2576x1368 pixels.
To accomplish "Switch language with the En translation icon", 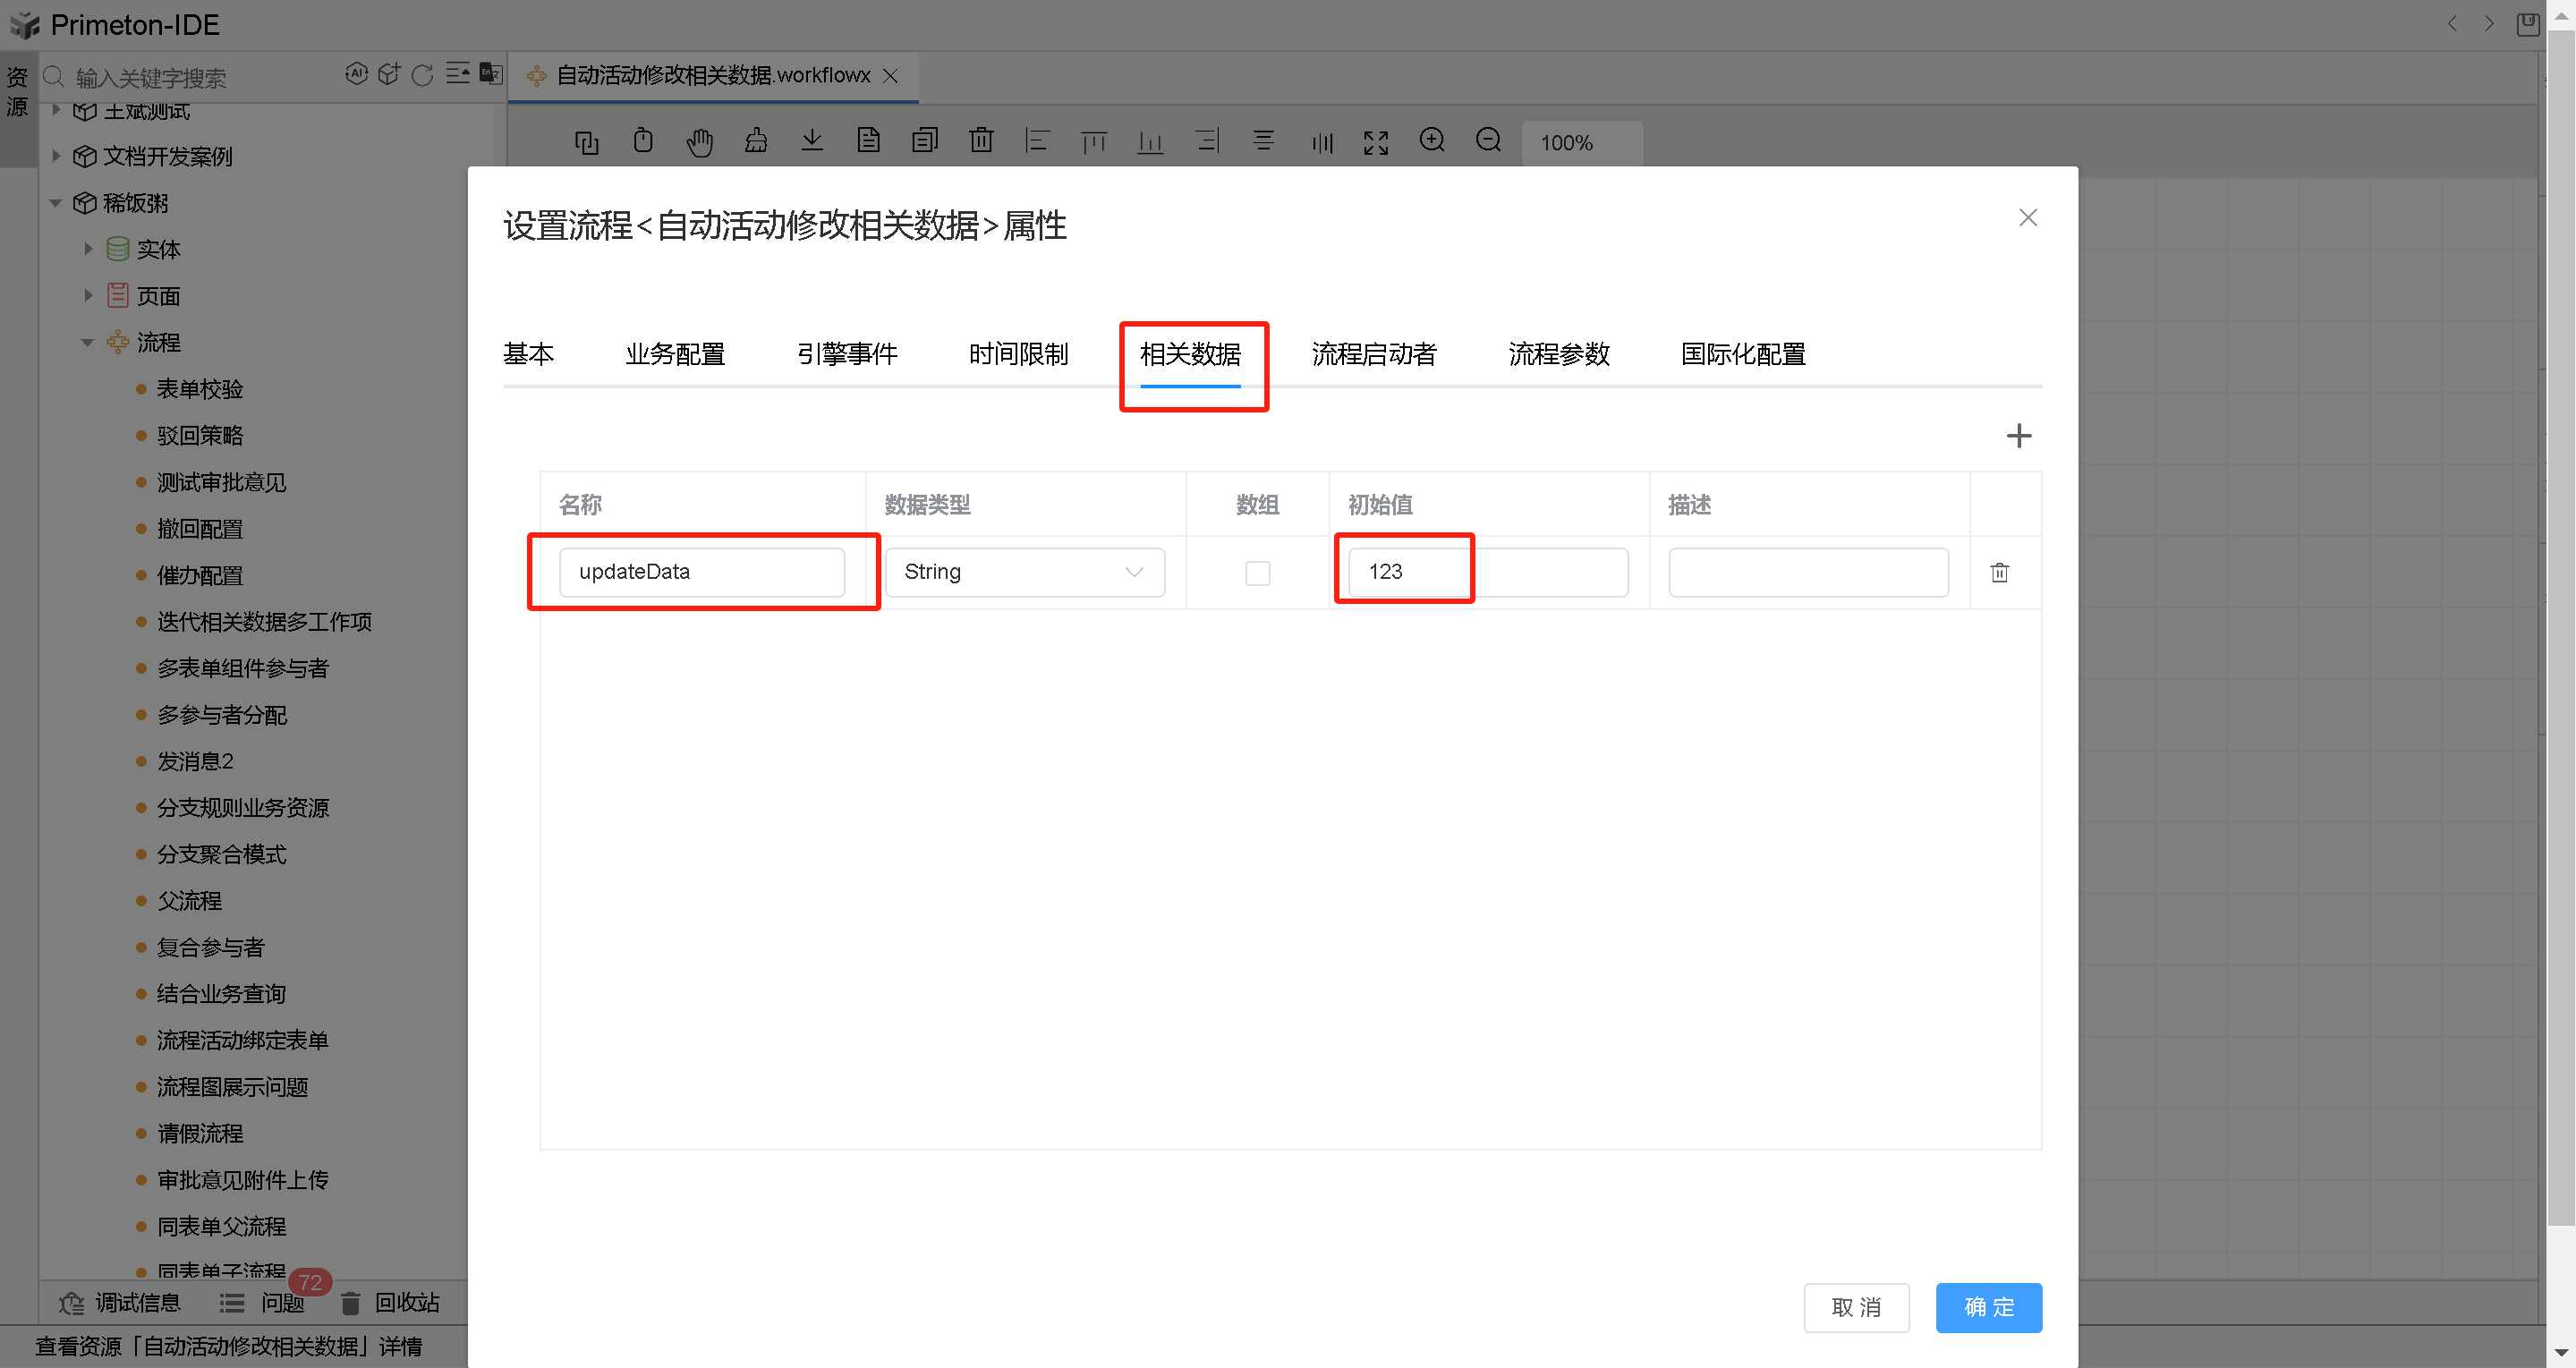I will (490, 74).
